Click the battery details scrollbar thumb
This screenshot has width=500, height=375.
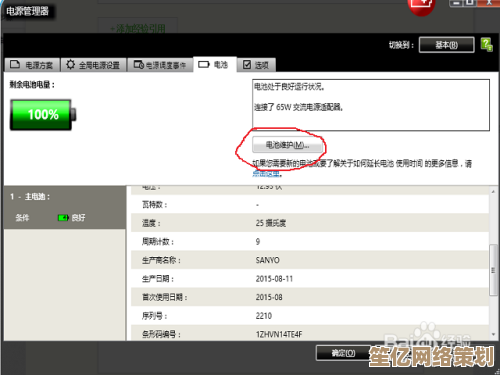(x=493, y=270)
